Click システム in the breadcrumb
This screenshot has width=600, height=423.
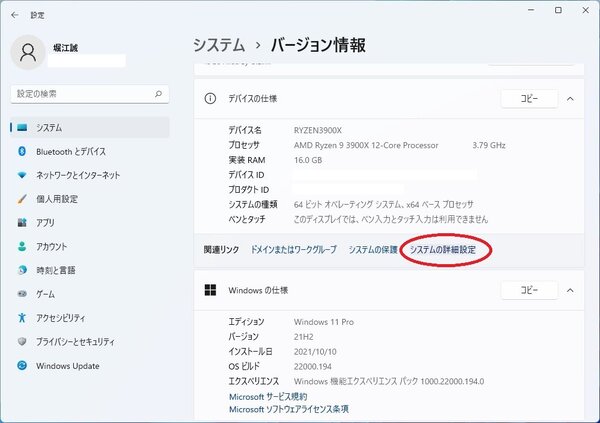(219, 45)
